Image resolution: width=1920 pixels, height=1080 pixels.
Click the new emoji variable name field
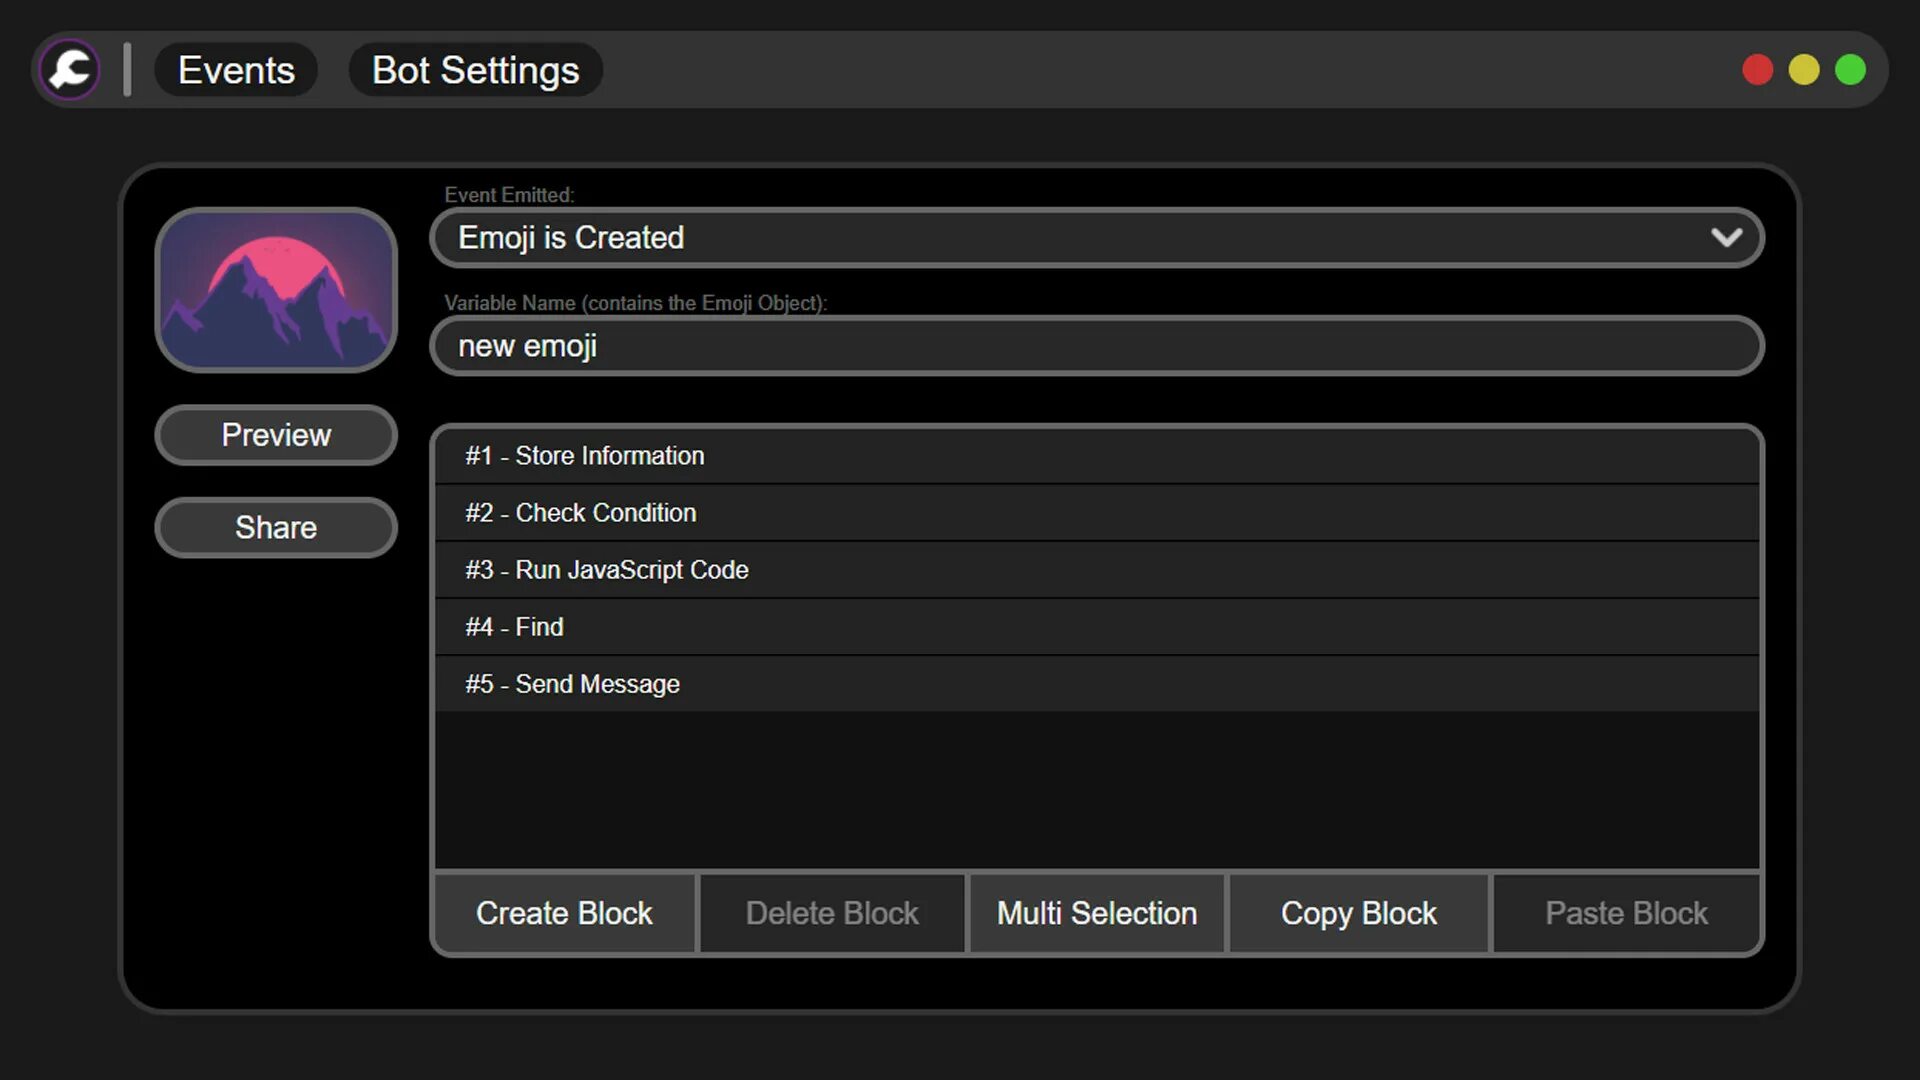pos(1096,346)
